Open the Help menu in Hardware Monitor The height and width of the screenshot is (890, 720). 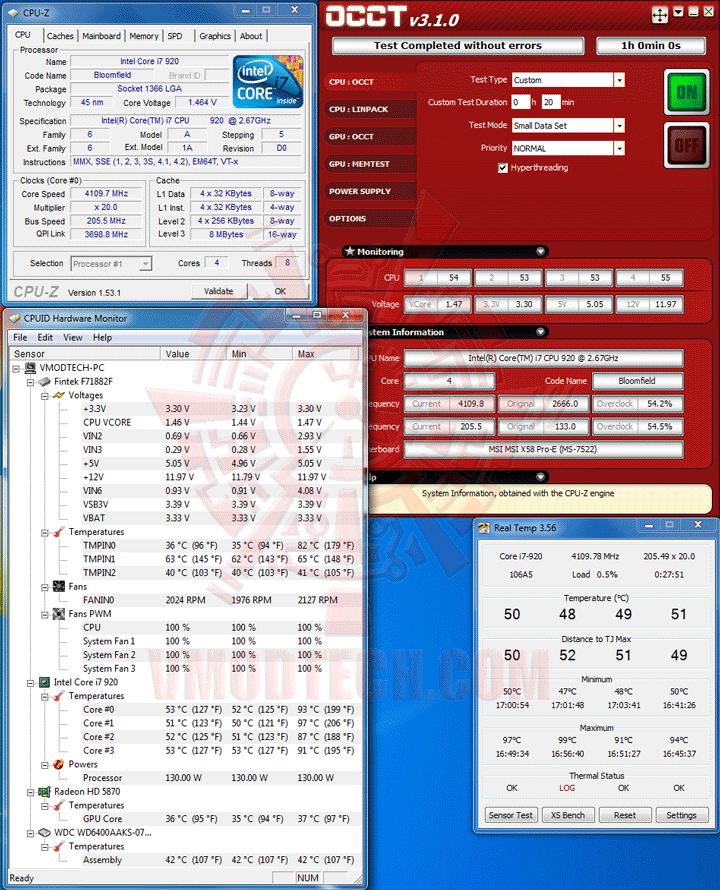coord(102,338)
